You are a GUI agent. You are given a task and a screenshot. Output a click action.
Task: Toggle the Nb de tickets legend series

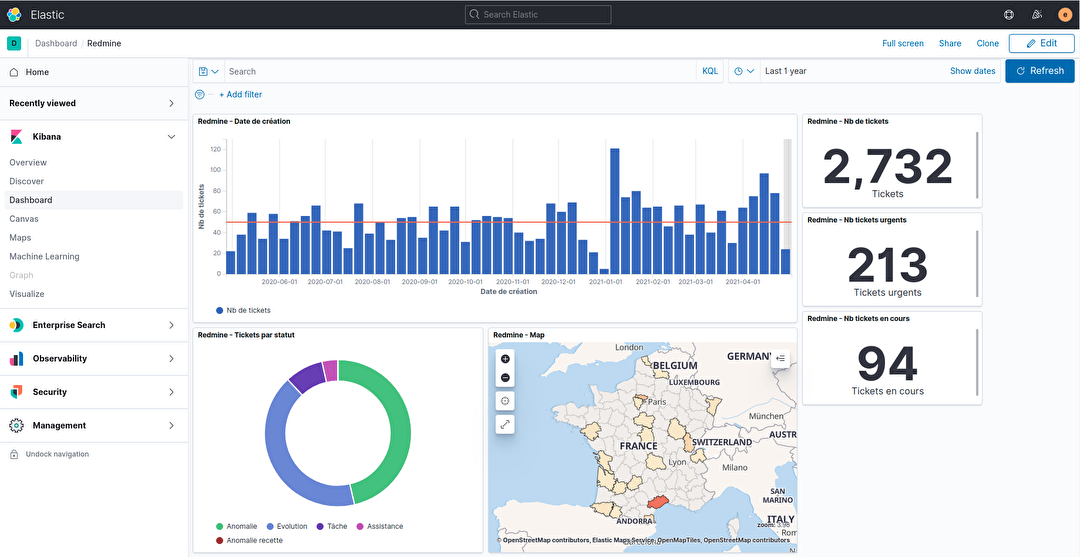coord(243,310)
